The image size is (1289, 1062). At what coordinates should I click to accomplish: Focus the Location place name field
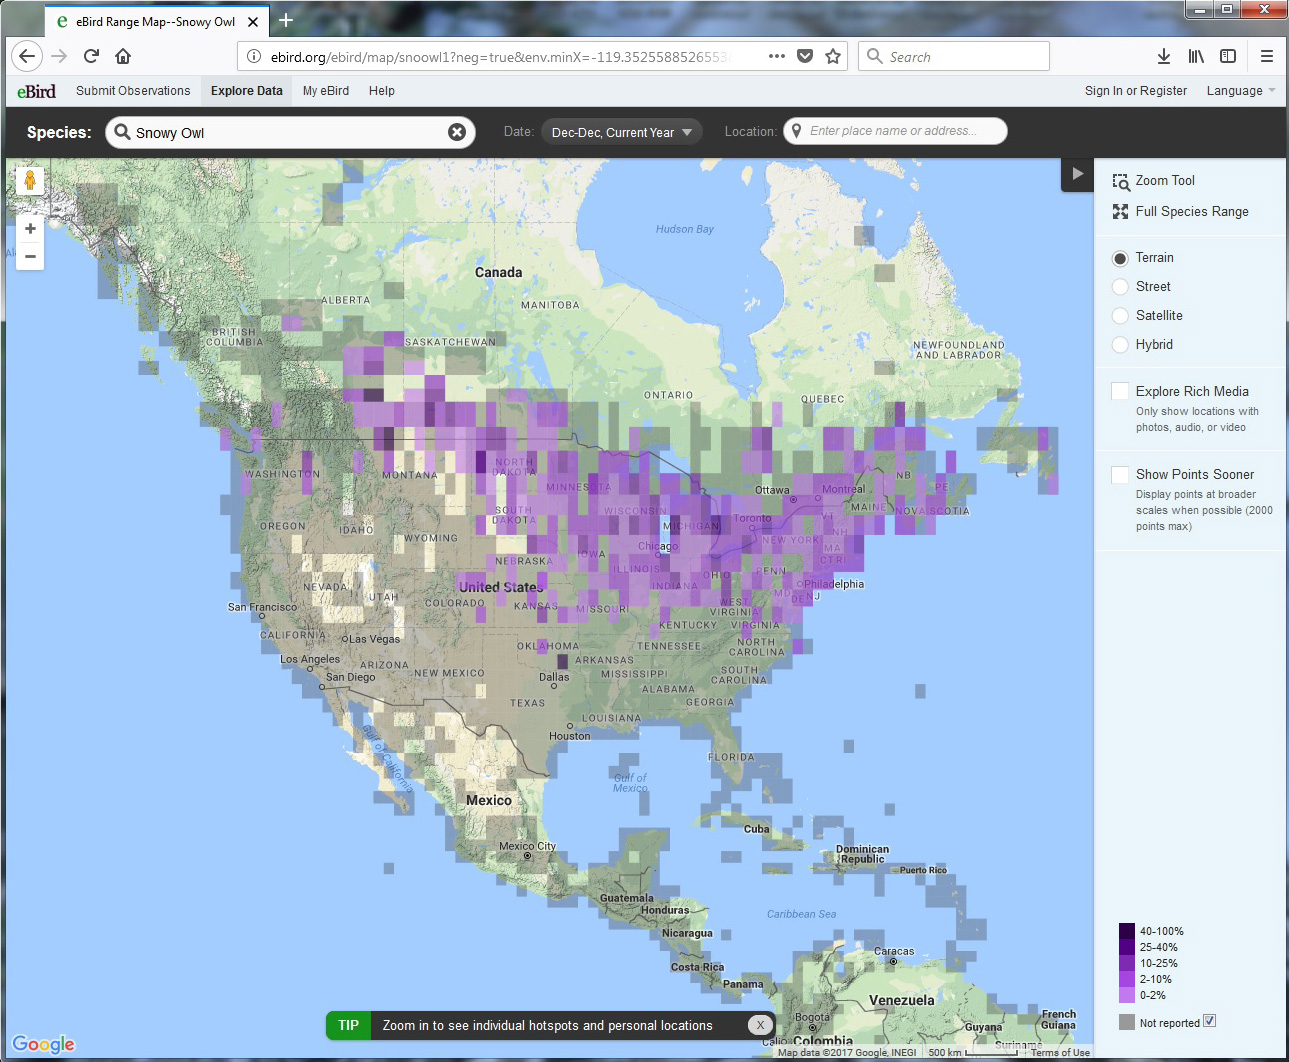coord(895,131)
